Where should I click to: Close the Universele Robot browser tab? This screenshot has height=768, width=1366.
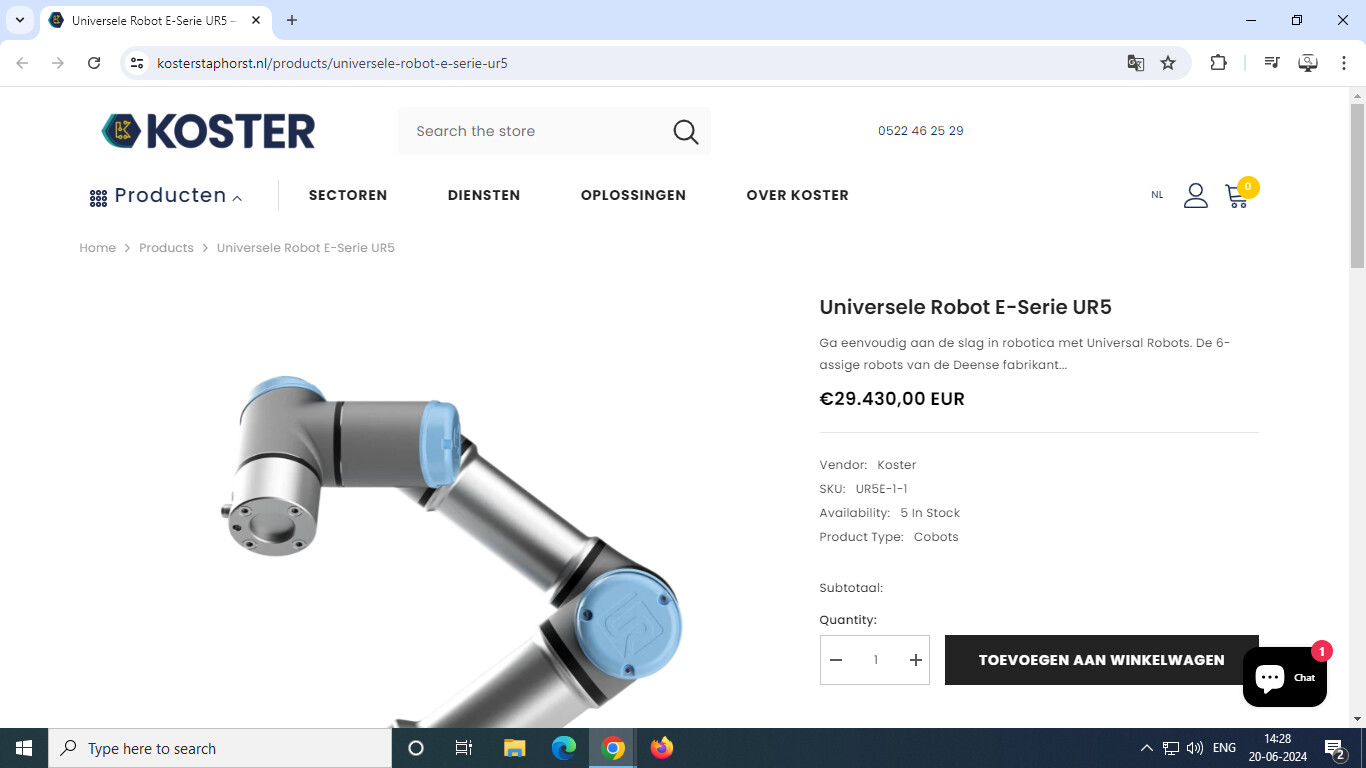tap(256, 20)
